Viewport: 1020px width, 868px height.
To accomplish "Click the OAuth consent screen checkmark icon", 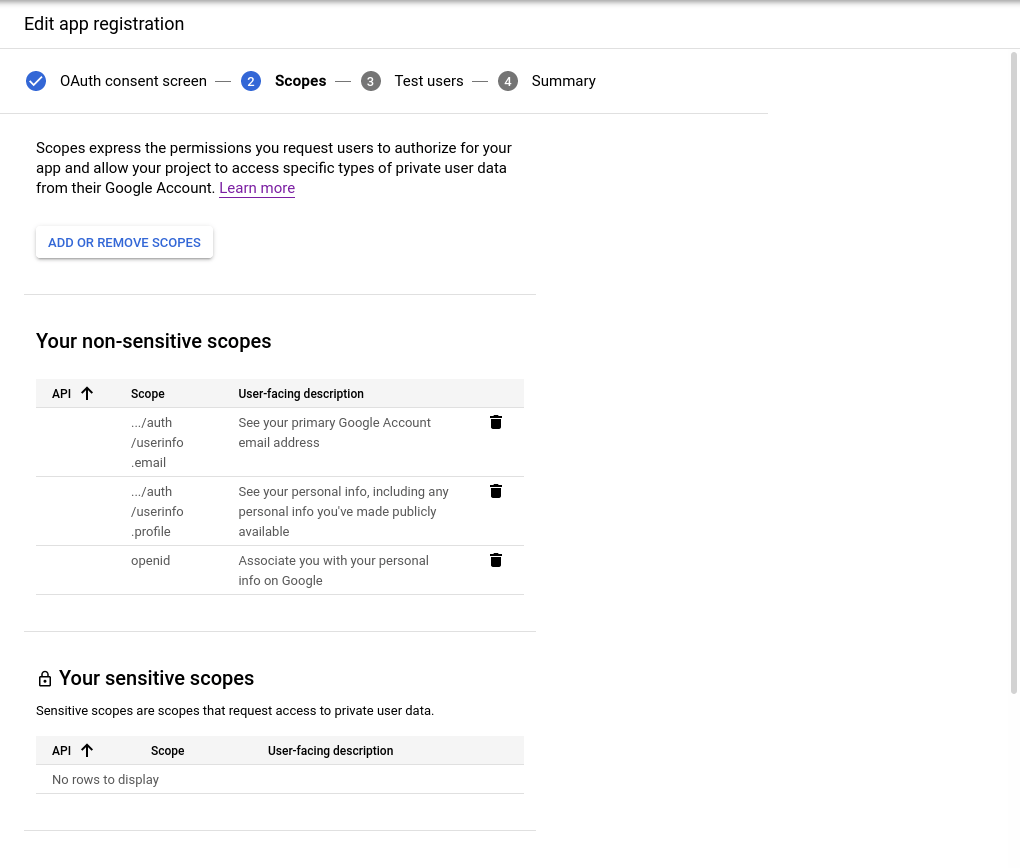I will pos(36,81).
